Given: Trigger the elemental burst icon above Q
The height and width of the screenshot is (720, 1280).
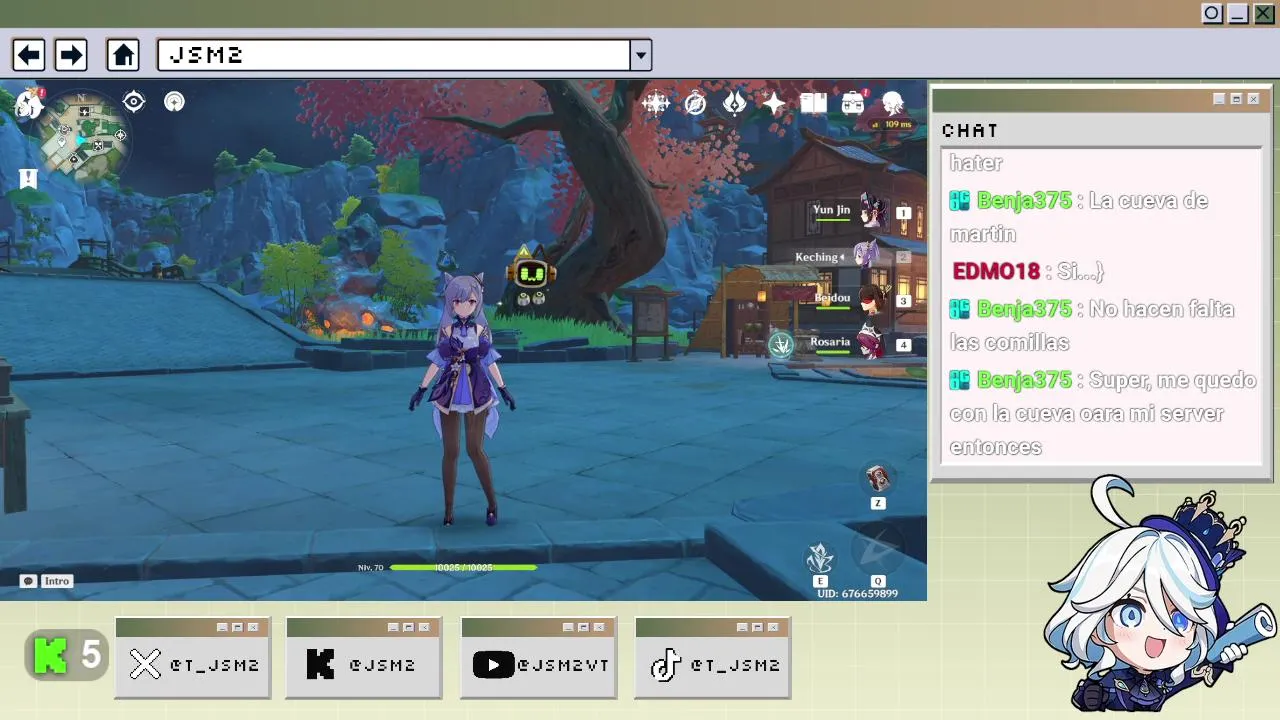Looking at the screenshot, I should [877, 548].
